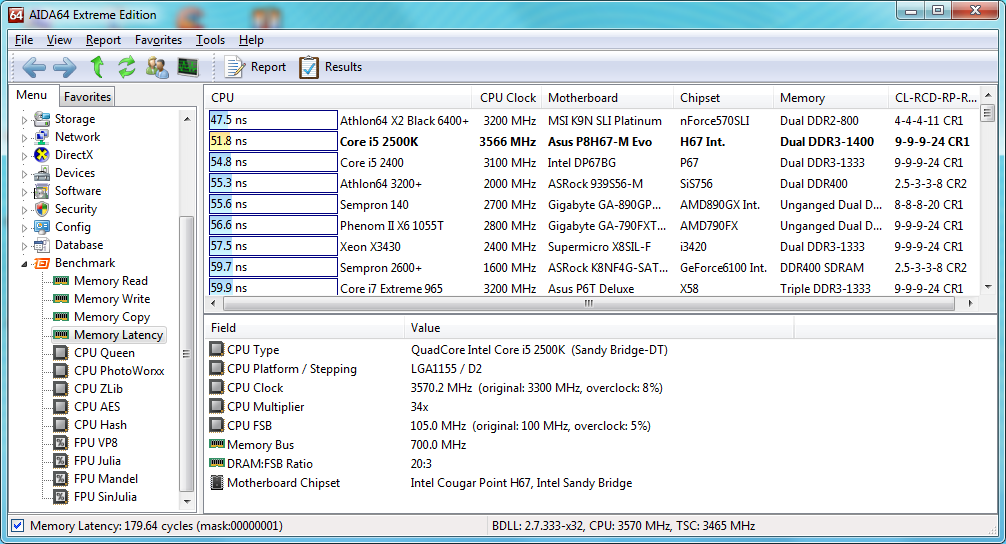The width and height of the screenshot is (1006, 544).
Task: Click the Memory Write RAM icon
Action: [61, 298]
